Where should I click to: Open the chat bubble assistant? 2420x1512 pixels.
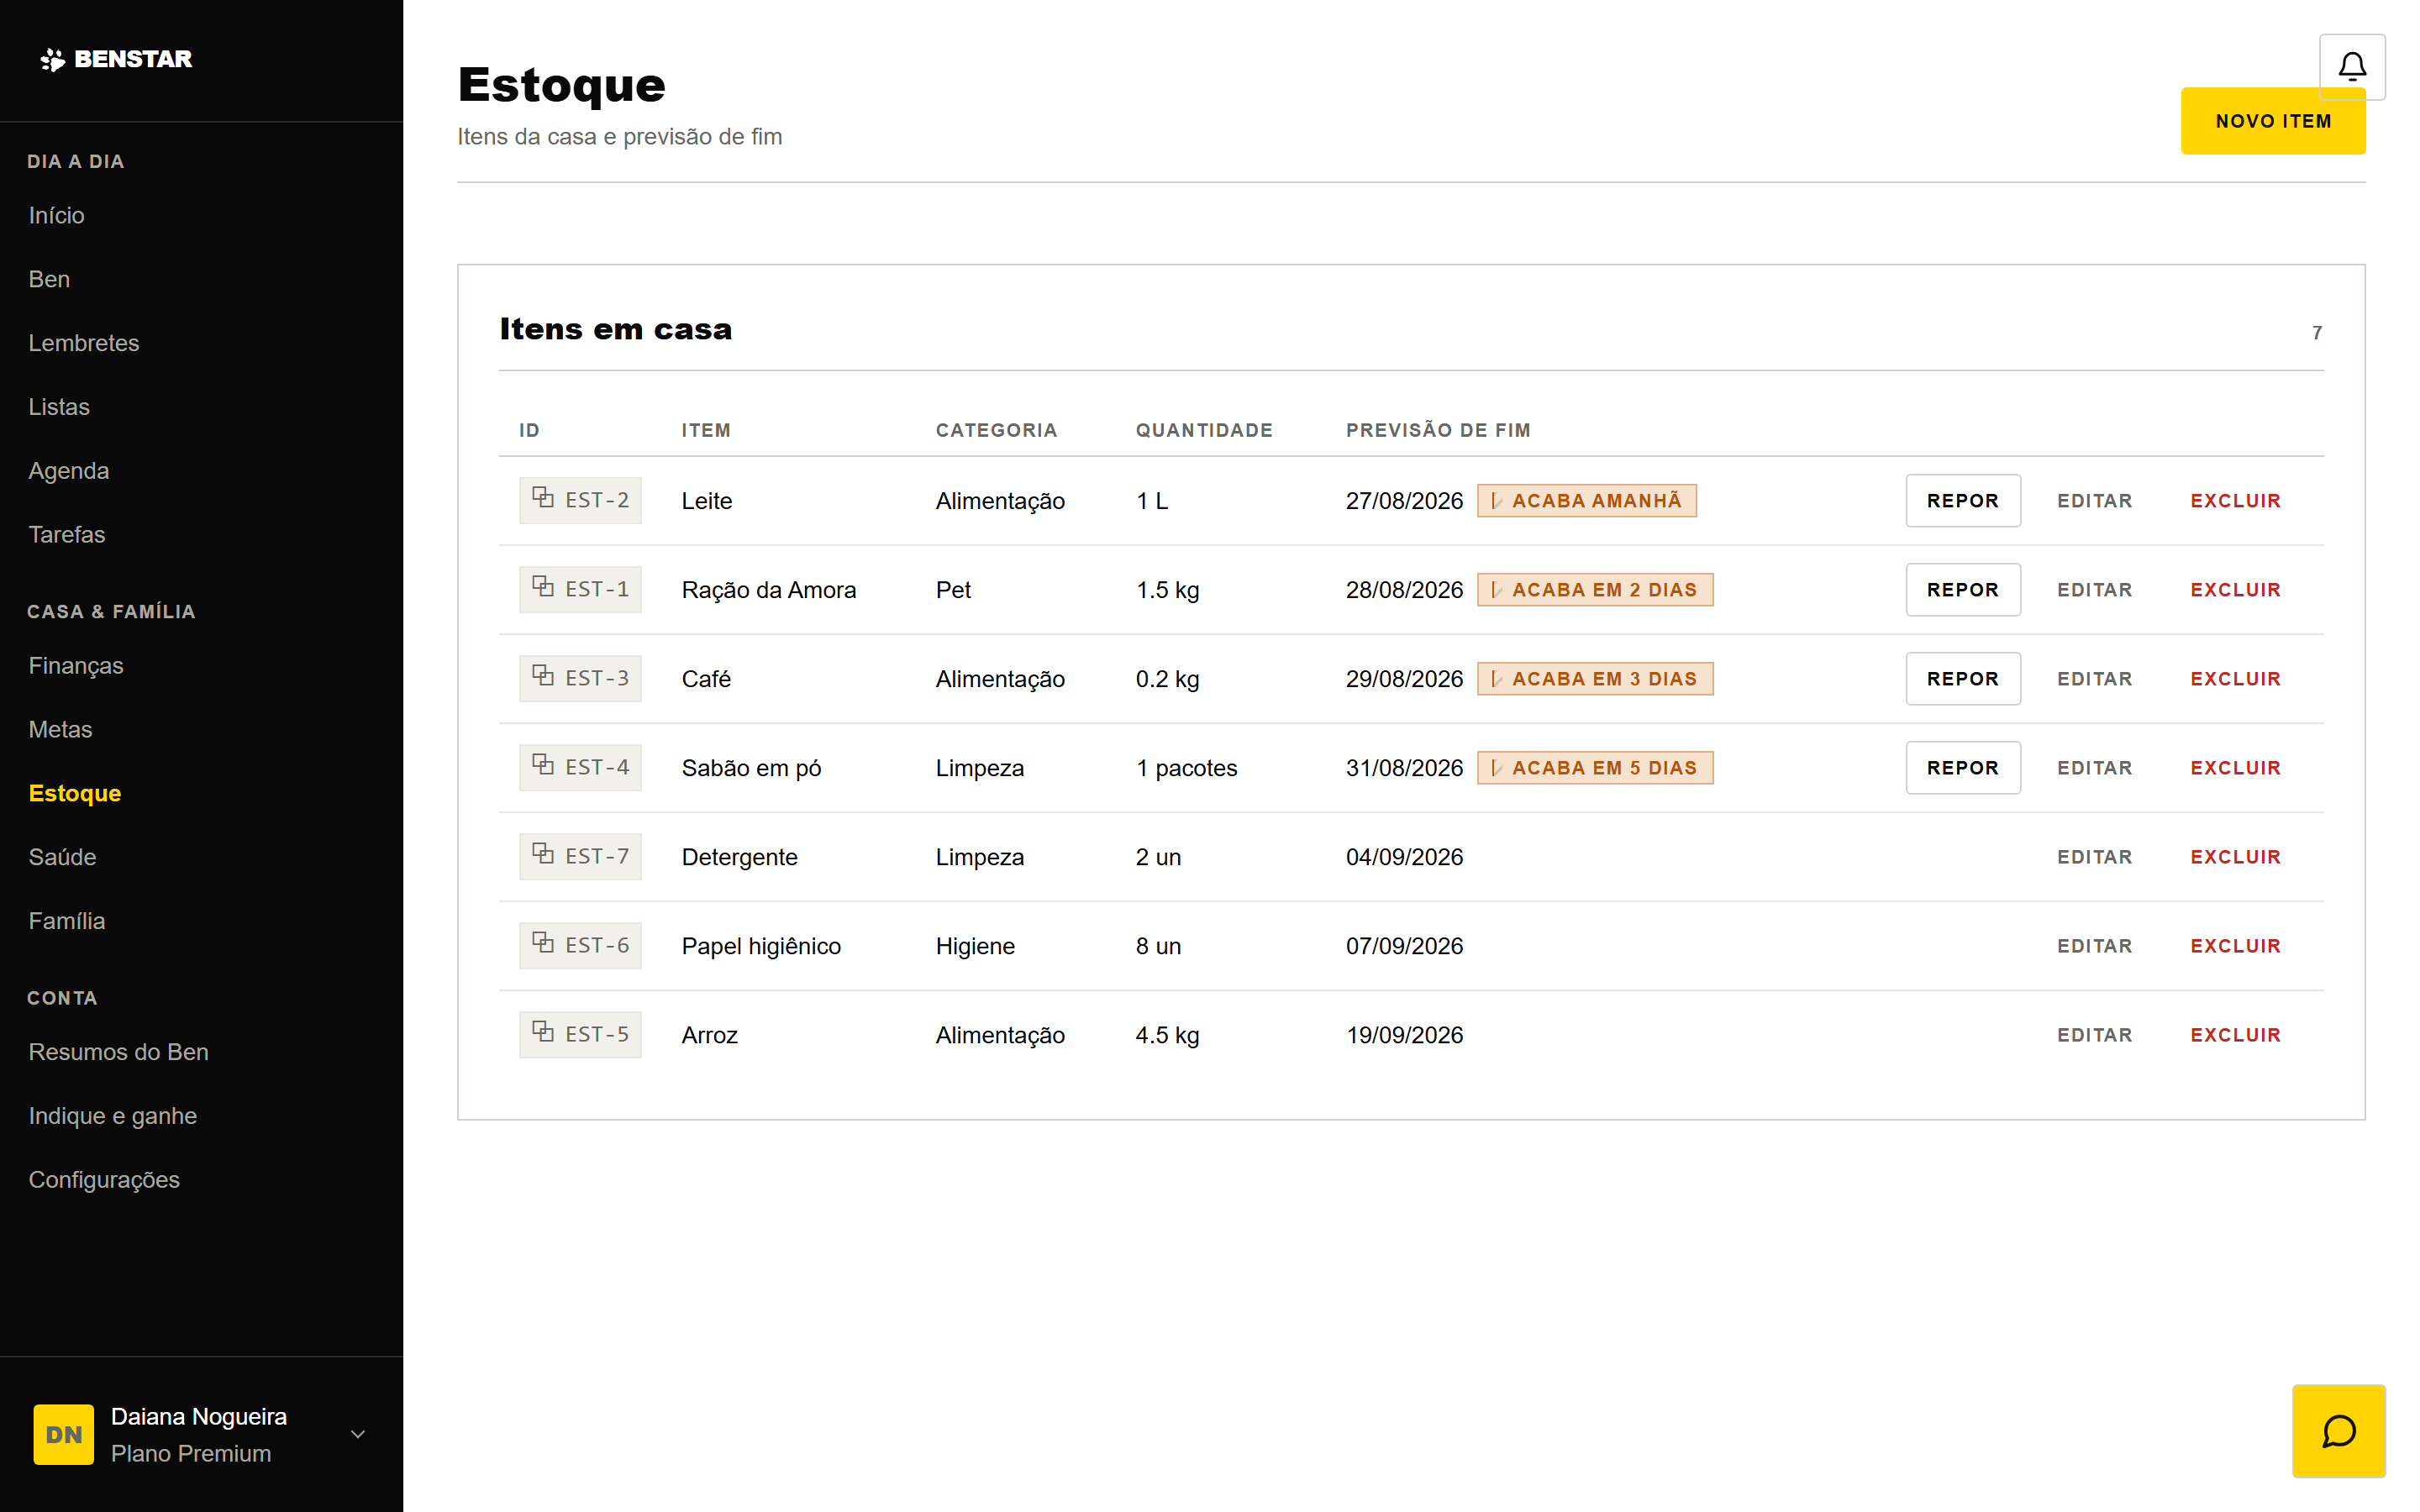coord(2338,1431)
